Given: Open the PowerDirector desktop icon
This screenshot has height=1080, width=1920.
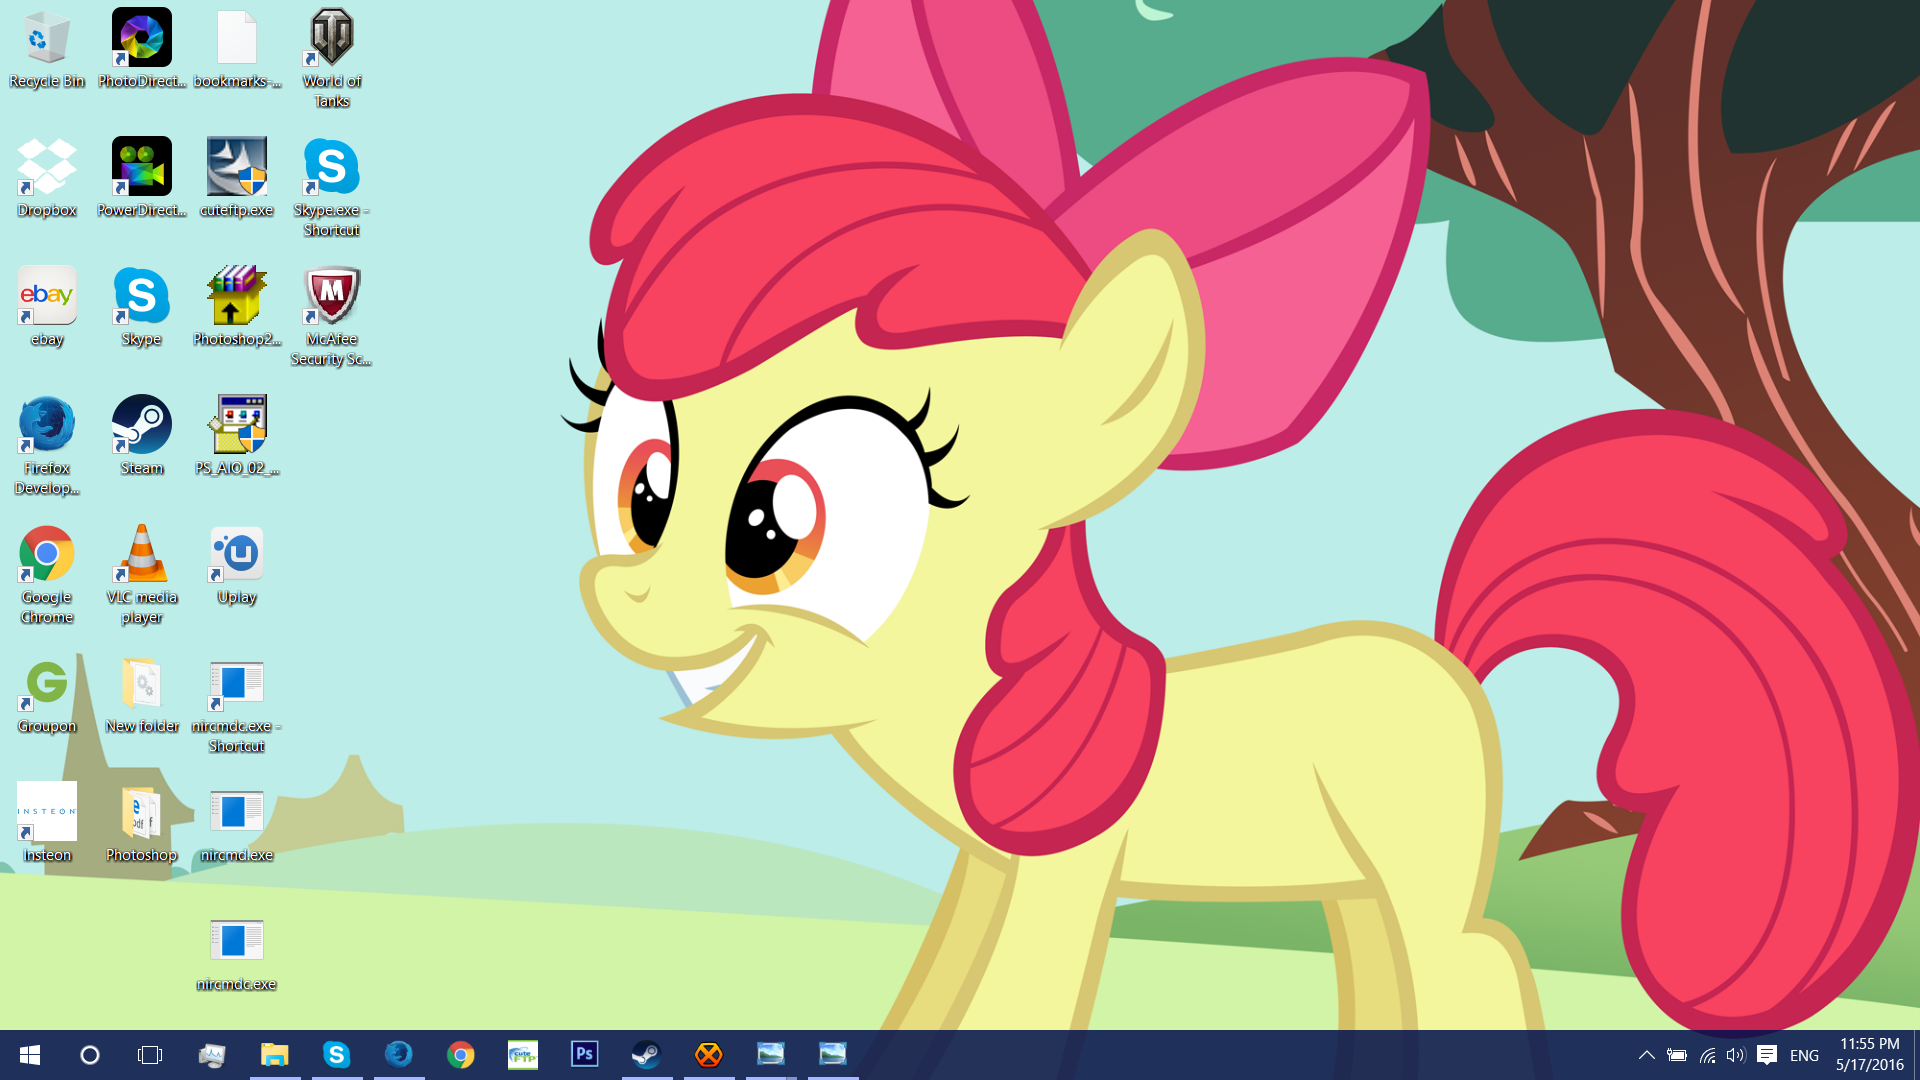Looking at the screenshot, I should 141,167.
